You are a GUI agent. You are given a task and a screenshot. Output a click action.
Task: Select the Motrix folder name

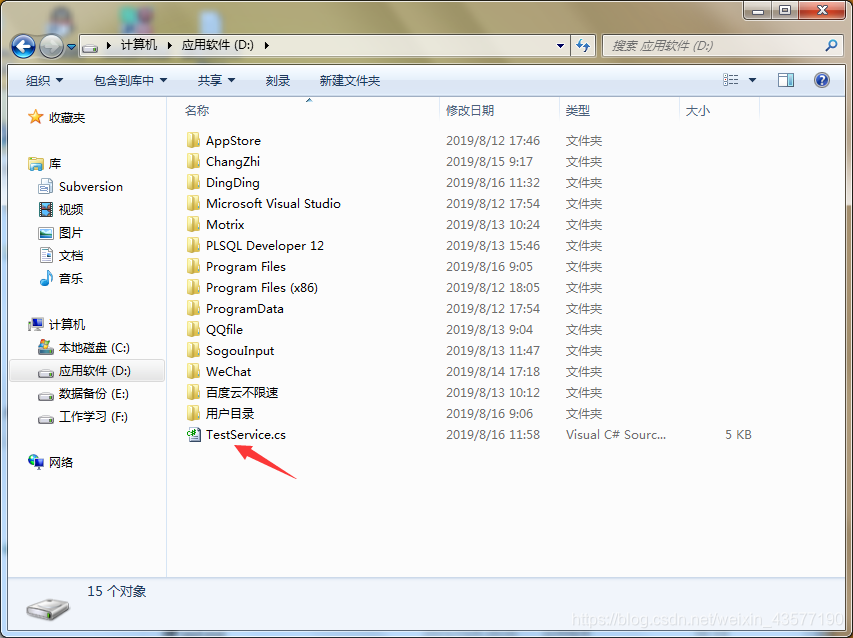tap(225, 224)
